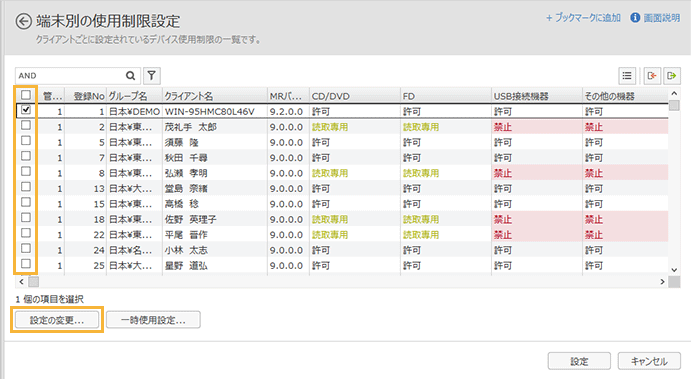691x379 pixels.
Task: Check the box for 高橋 稔
Action: tap(26, 202)
